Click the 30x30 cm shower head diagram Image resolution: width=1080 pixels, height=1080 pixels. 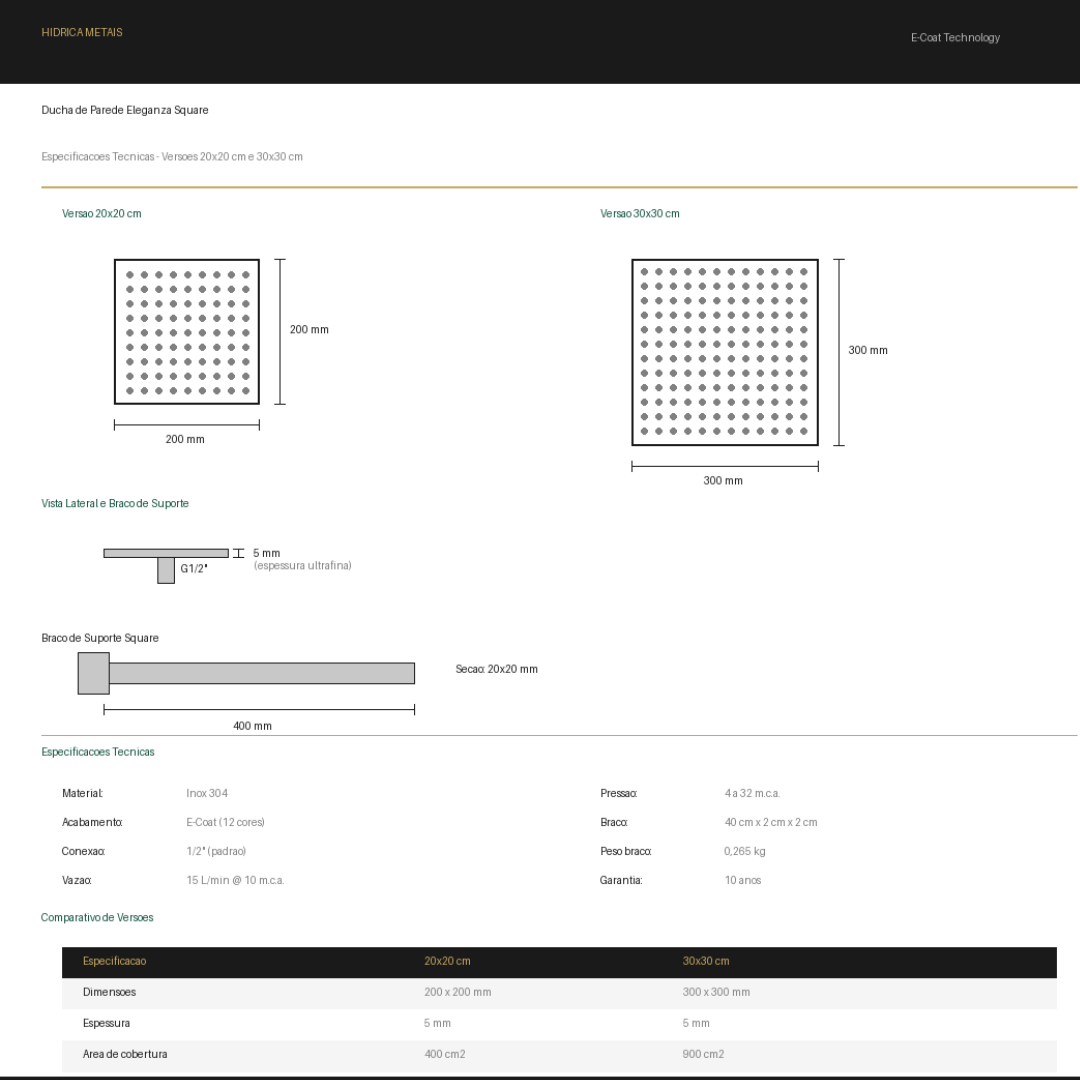[x=725, y=352]
